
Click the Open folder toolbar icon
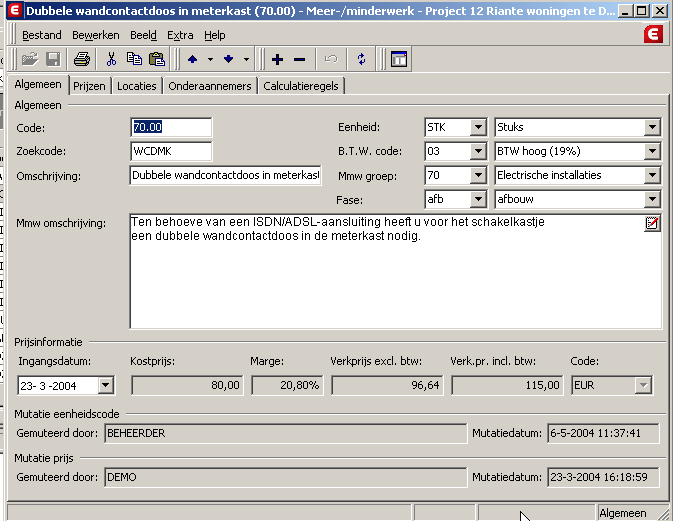pyautogui.click(x=30, y=59)
